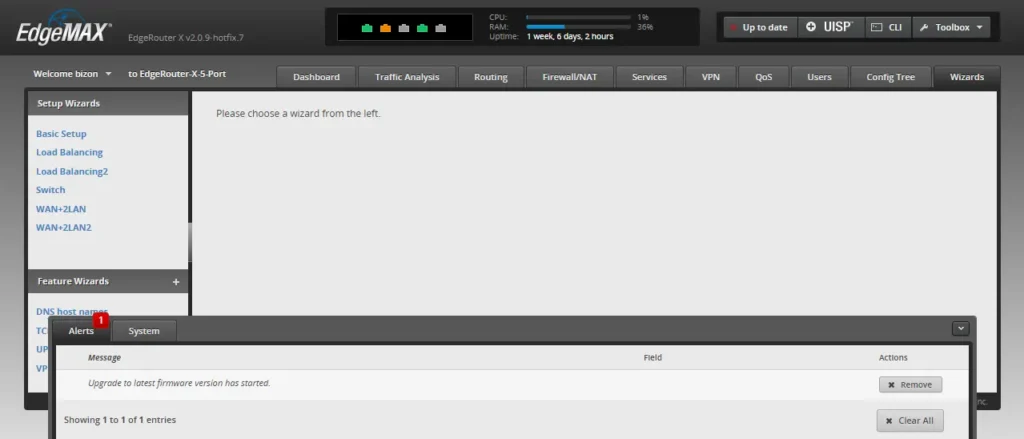
Task: Launch the CLI terminal
Action: tap(884, 27)
